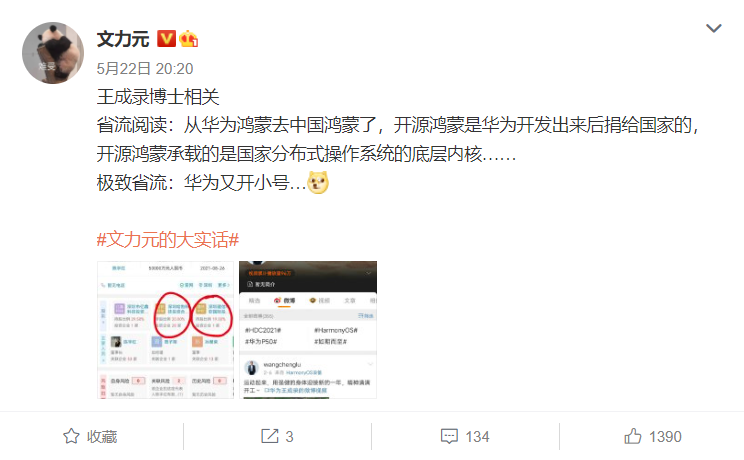Click the star favorite icon
The image size is (744, 460).
tap(71, 436)
